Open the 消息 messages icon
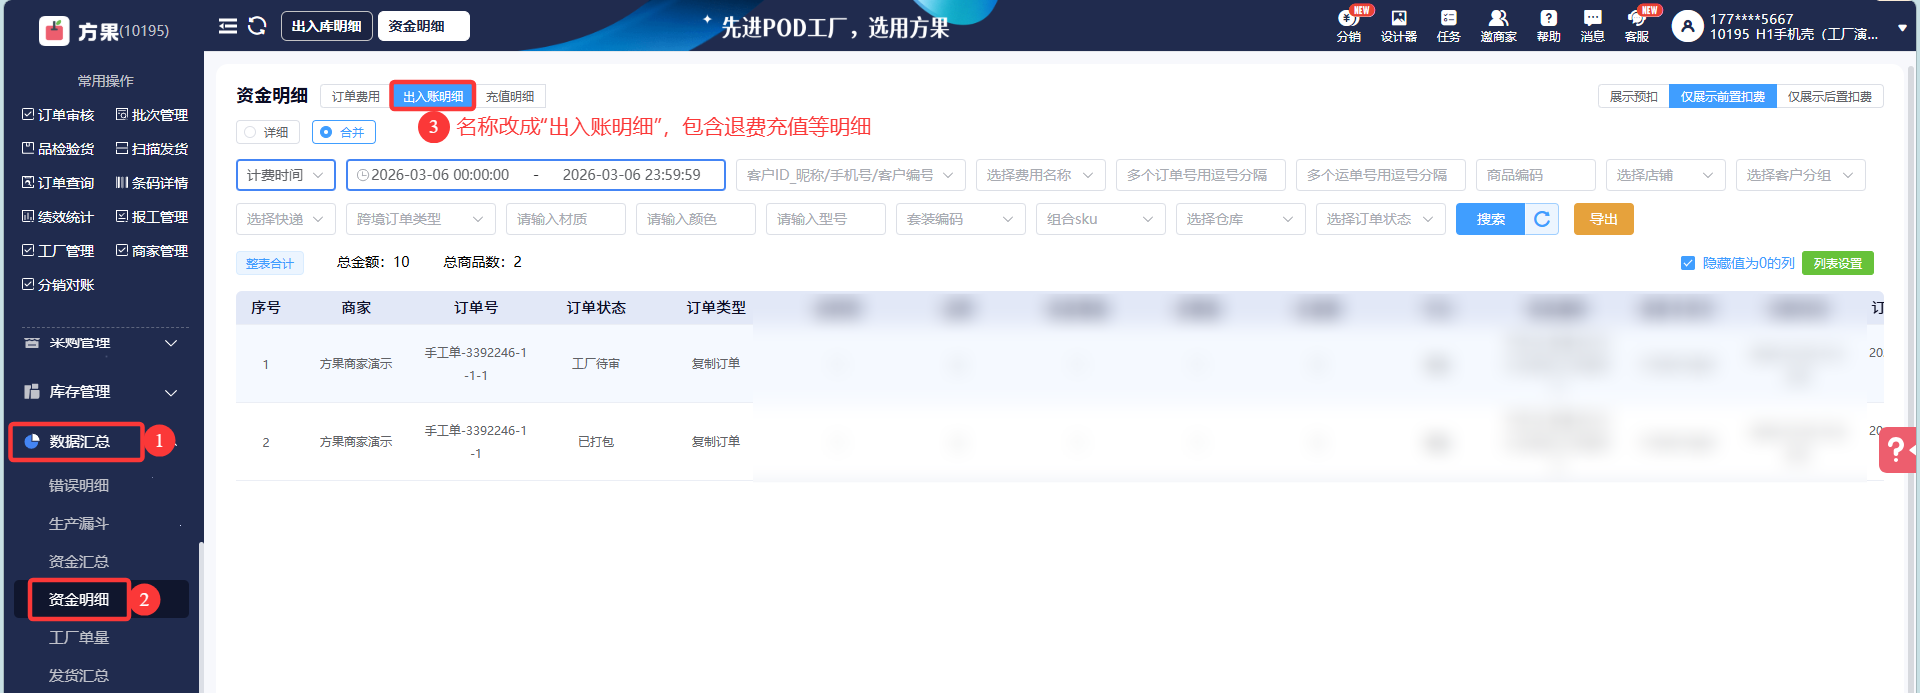The width and height of the screenshot is (1920, 693). [1592, 19]
